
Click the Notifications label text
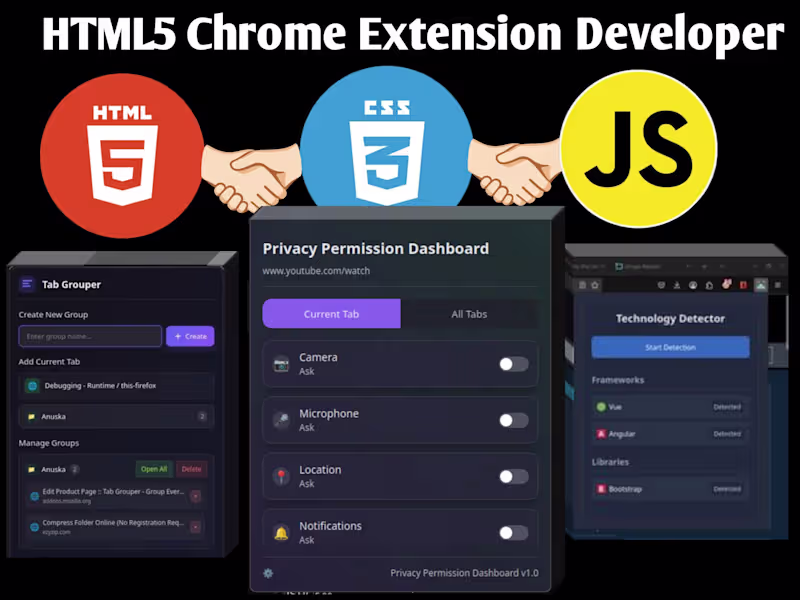pyautogui.click(x=331, y=526)
